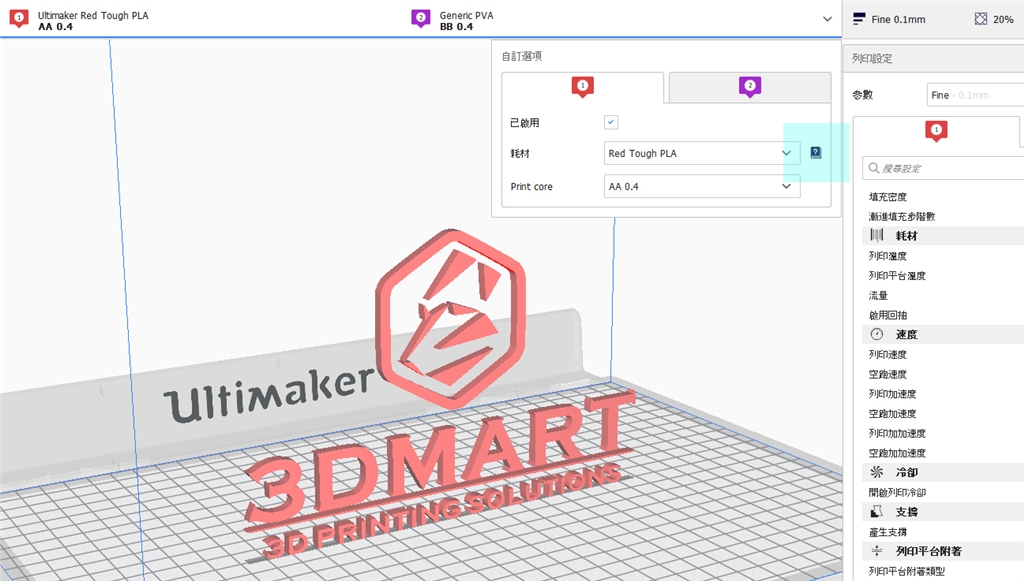Click the extruder 1 icon in top bar
Screen dimensions: 1024x581
[x=19, y=19]
